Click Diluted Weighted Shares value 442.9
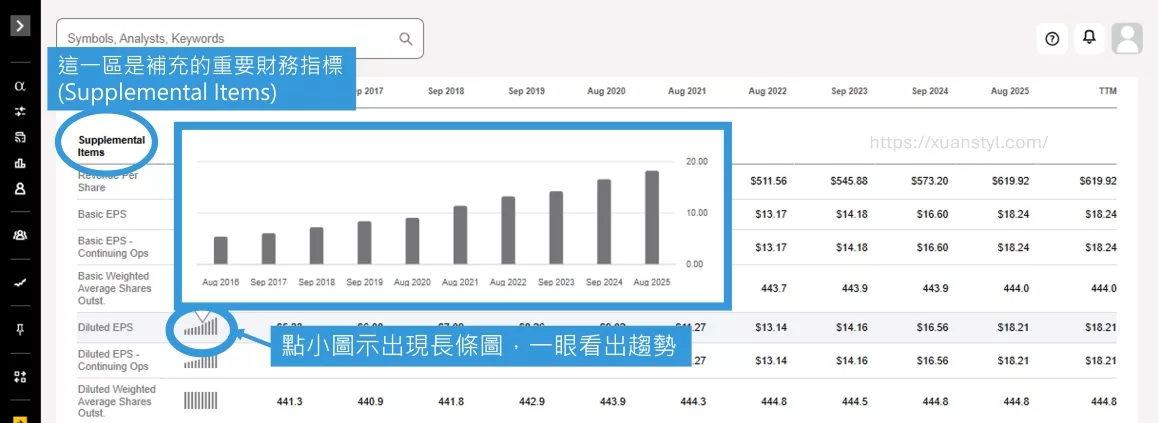The width and height of the screenshot is (1160, 423). pos(532,402)
